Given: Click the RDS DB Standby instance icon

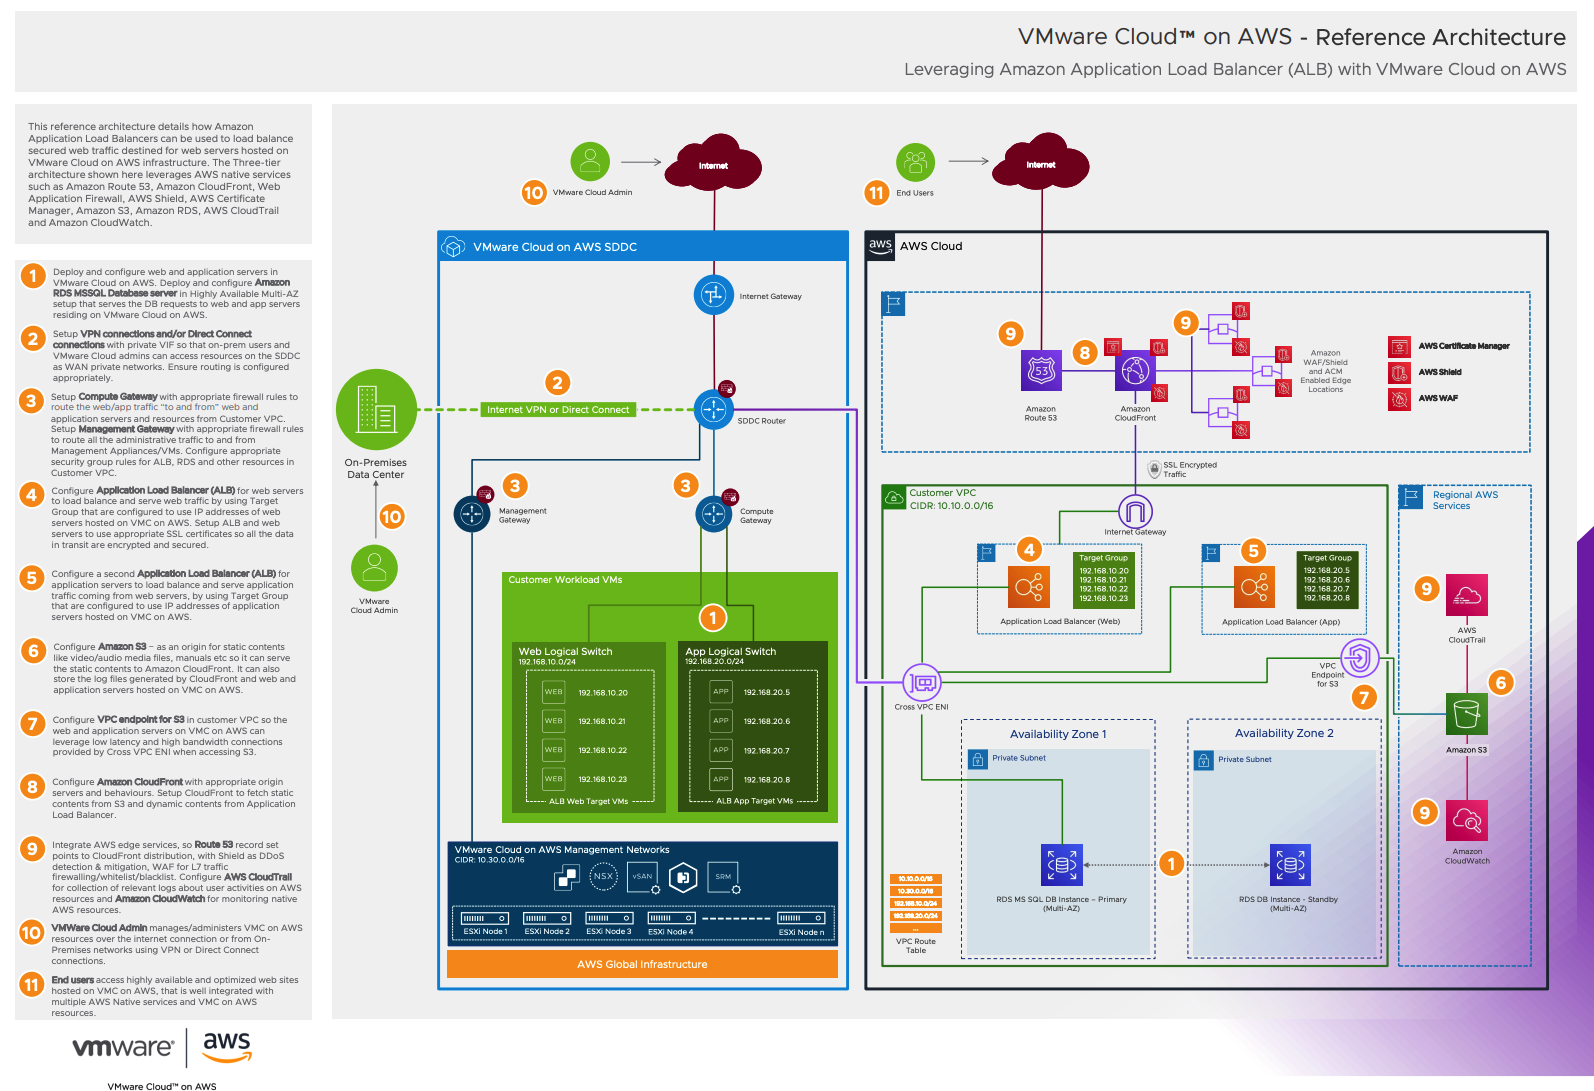Looking at the screenshot, I should coord(1290,865).
